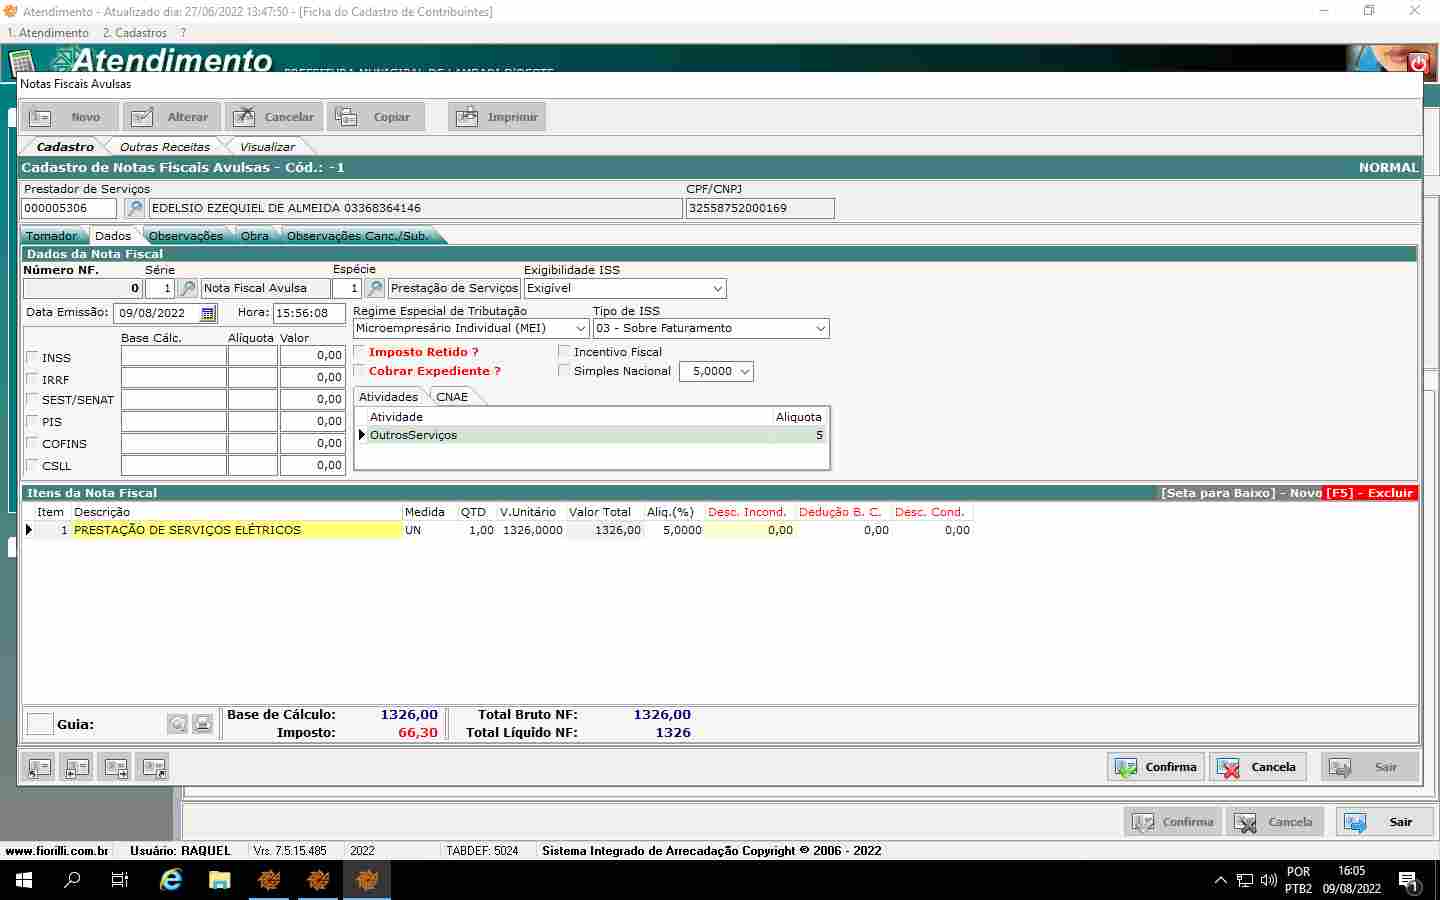This screenshot has width=1440, height=900.
Task: Open the Espécie lookup magnifier
Action: click(375, 289)
